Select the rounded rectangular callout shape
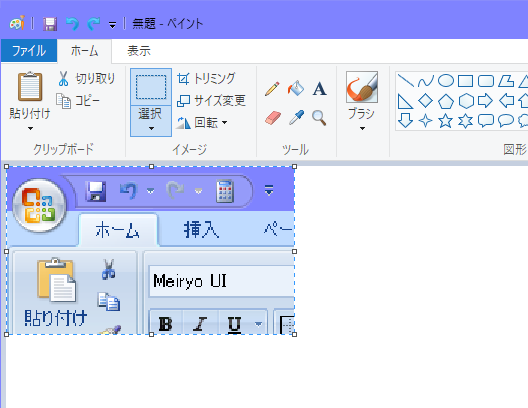 pos(486,121)
